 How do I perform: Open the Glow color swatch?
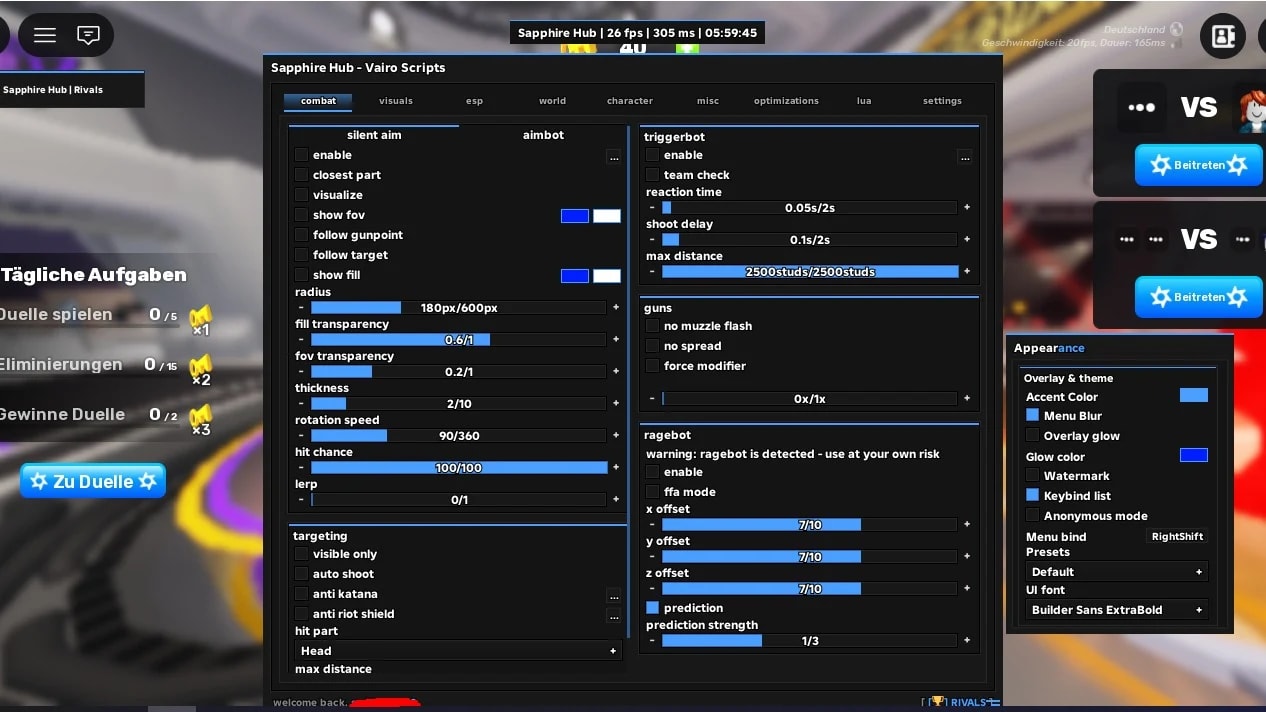click(1194, 456)
